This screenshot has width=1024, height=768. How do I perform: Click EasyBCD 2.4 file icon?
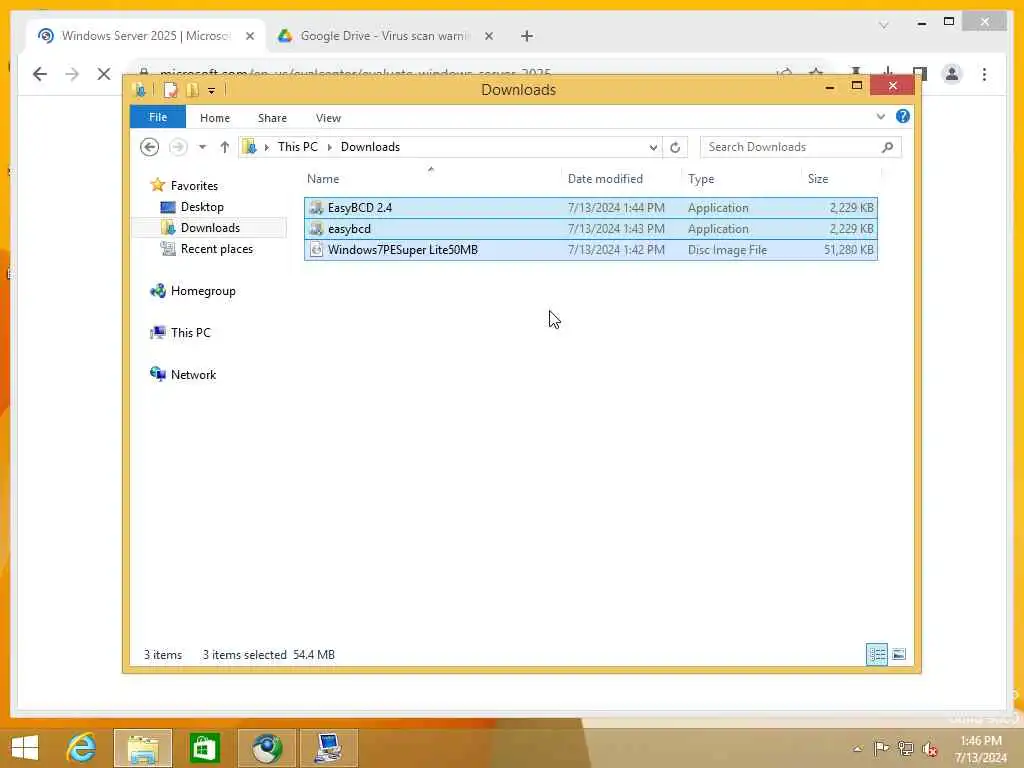(x=316, y=208)
